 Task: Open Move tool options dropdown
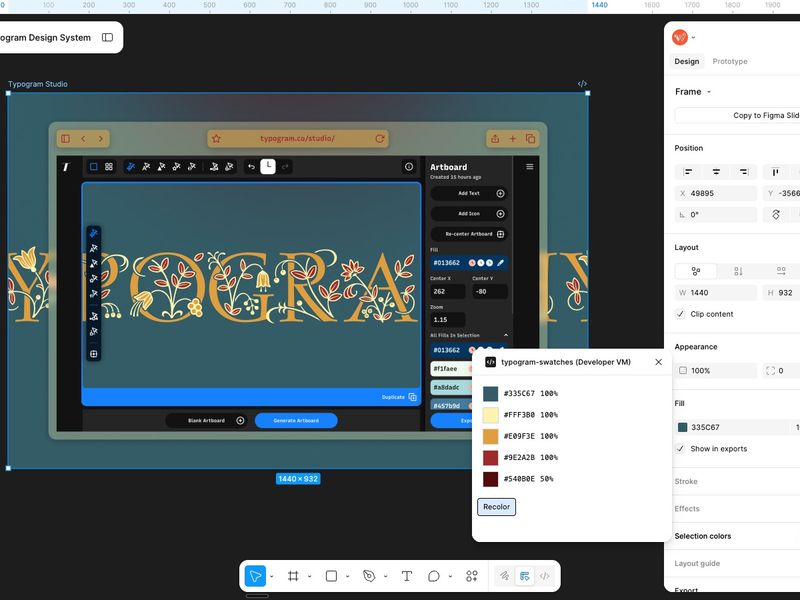pyautogui.click(x=271, y=577)
